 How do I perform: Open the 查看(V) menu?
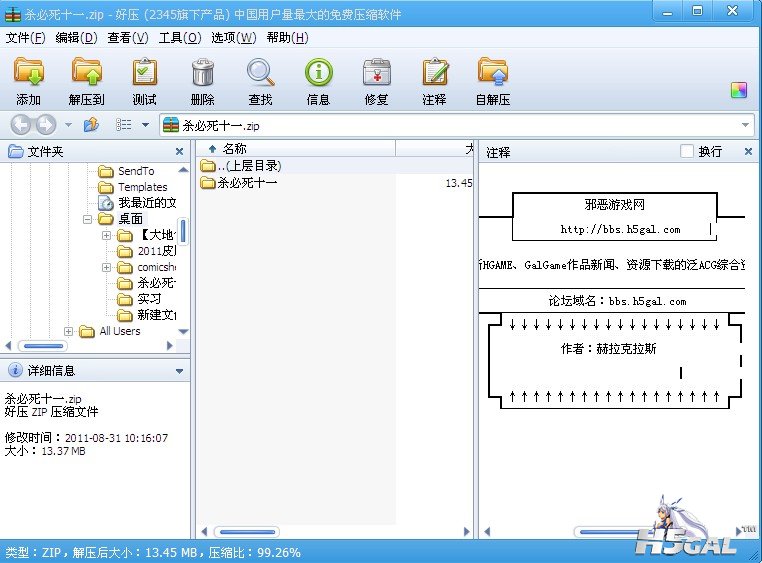pyautogui.click(x=128, y=38)
